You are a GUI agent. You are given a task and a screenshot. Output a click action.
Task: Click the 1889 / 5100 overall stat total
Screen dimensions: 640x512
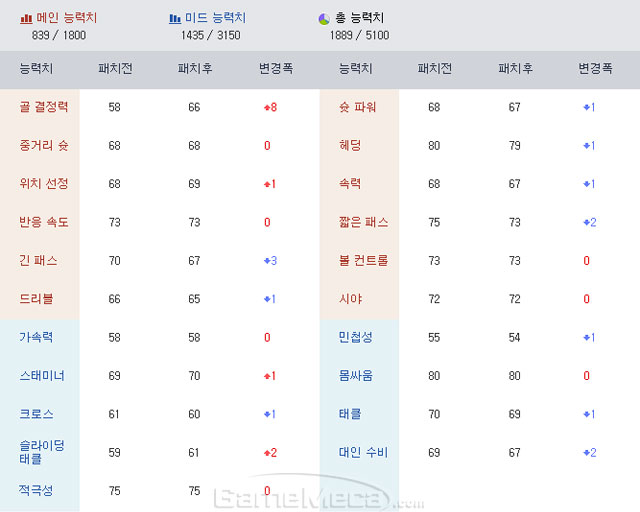click(360, 36)
